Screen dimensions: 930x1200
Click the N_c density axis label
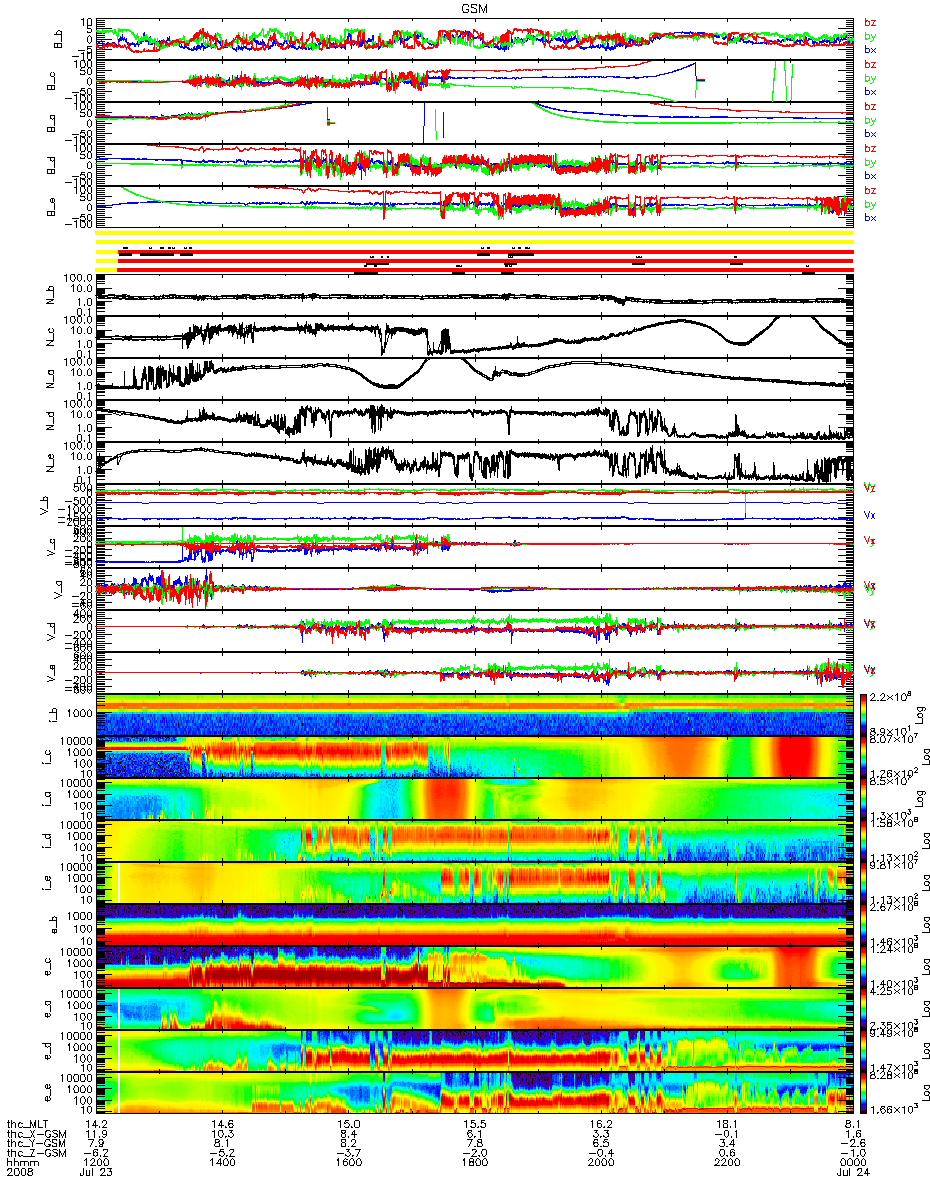[x=50, y=337]
